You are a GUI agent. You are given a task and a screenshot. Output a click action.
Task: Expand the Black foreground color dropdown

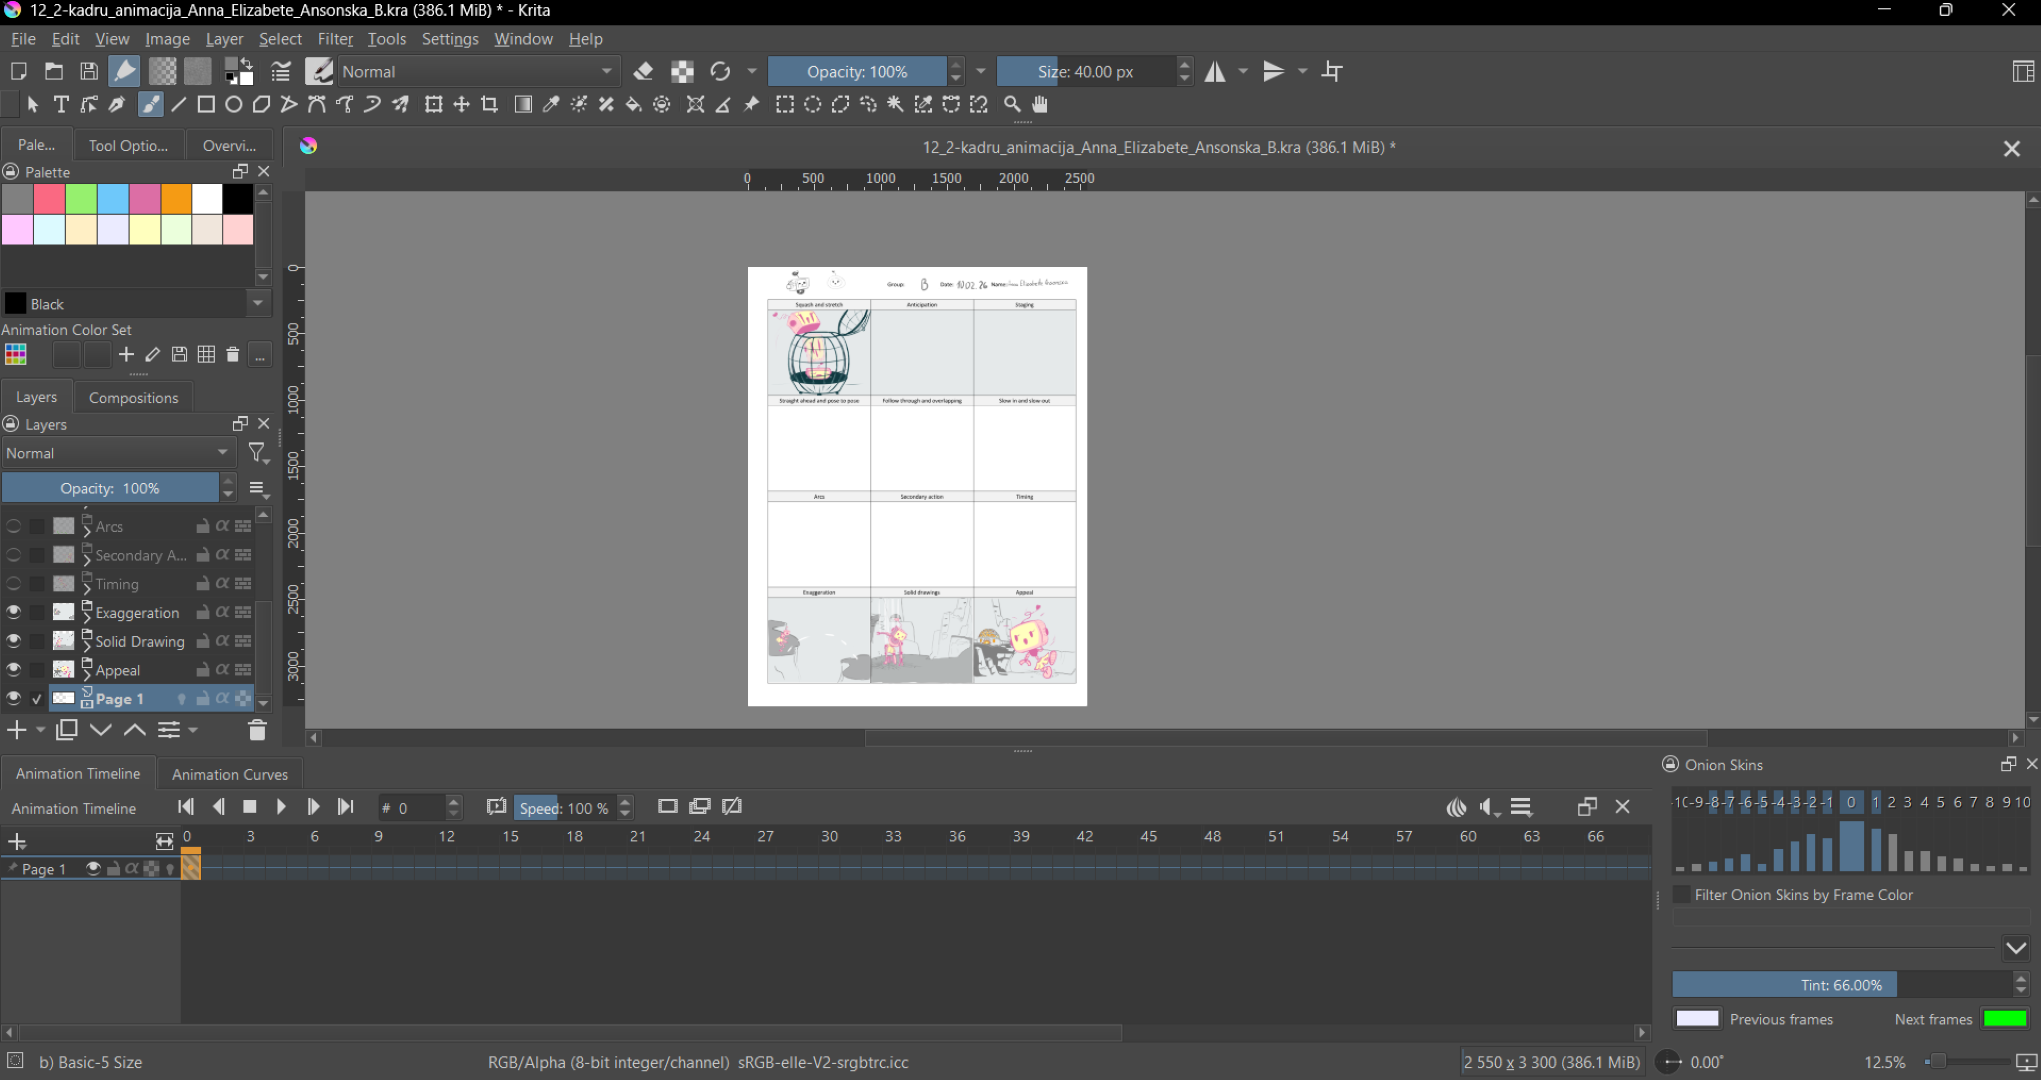click(x=258, y=303)
